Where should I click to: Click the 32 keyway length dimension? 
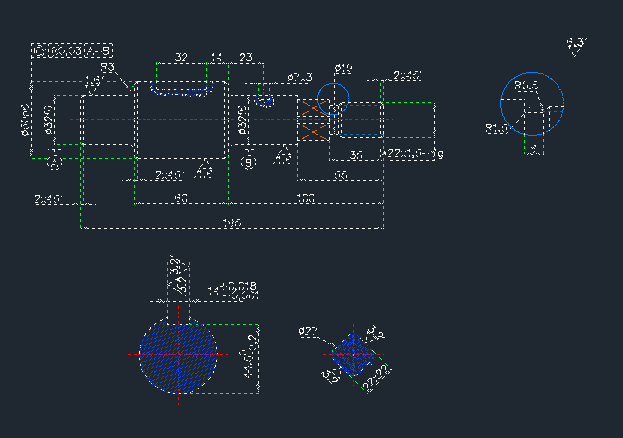(181, 57)
